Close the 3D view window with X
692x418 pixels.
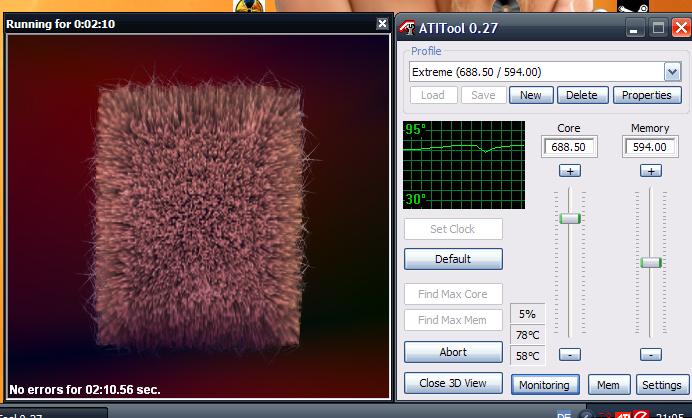pos(382,23)
